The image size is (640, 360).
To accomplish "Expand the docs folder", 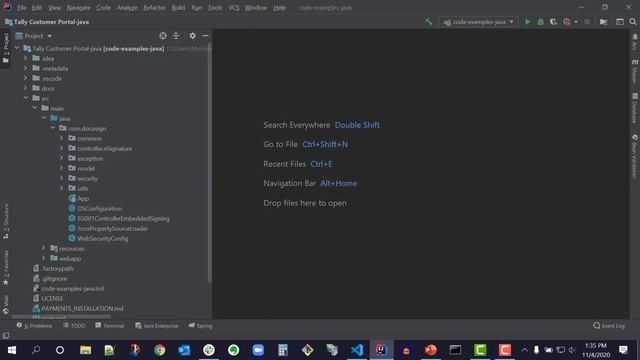I will 26,88.
